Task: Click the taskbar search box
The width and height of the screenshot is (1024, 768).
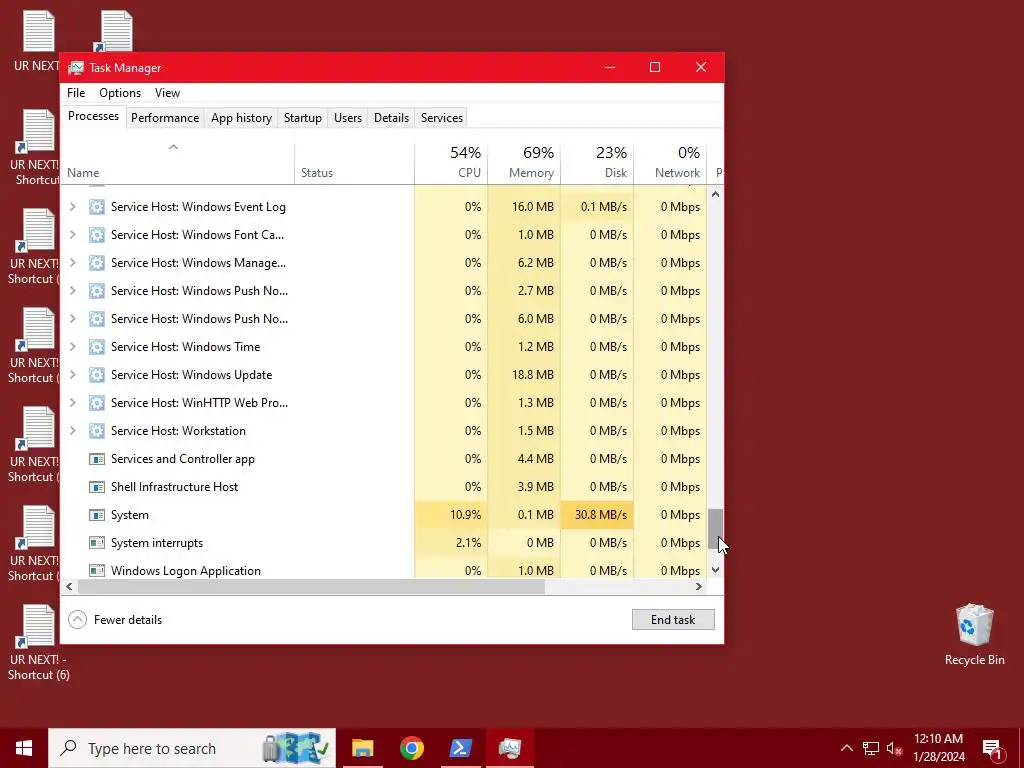Action: [x=192, y=748]
